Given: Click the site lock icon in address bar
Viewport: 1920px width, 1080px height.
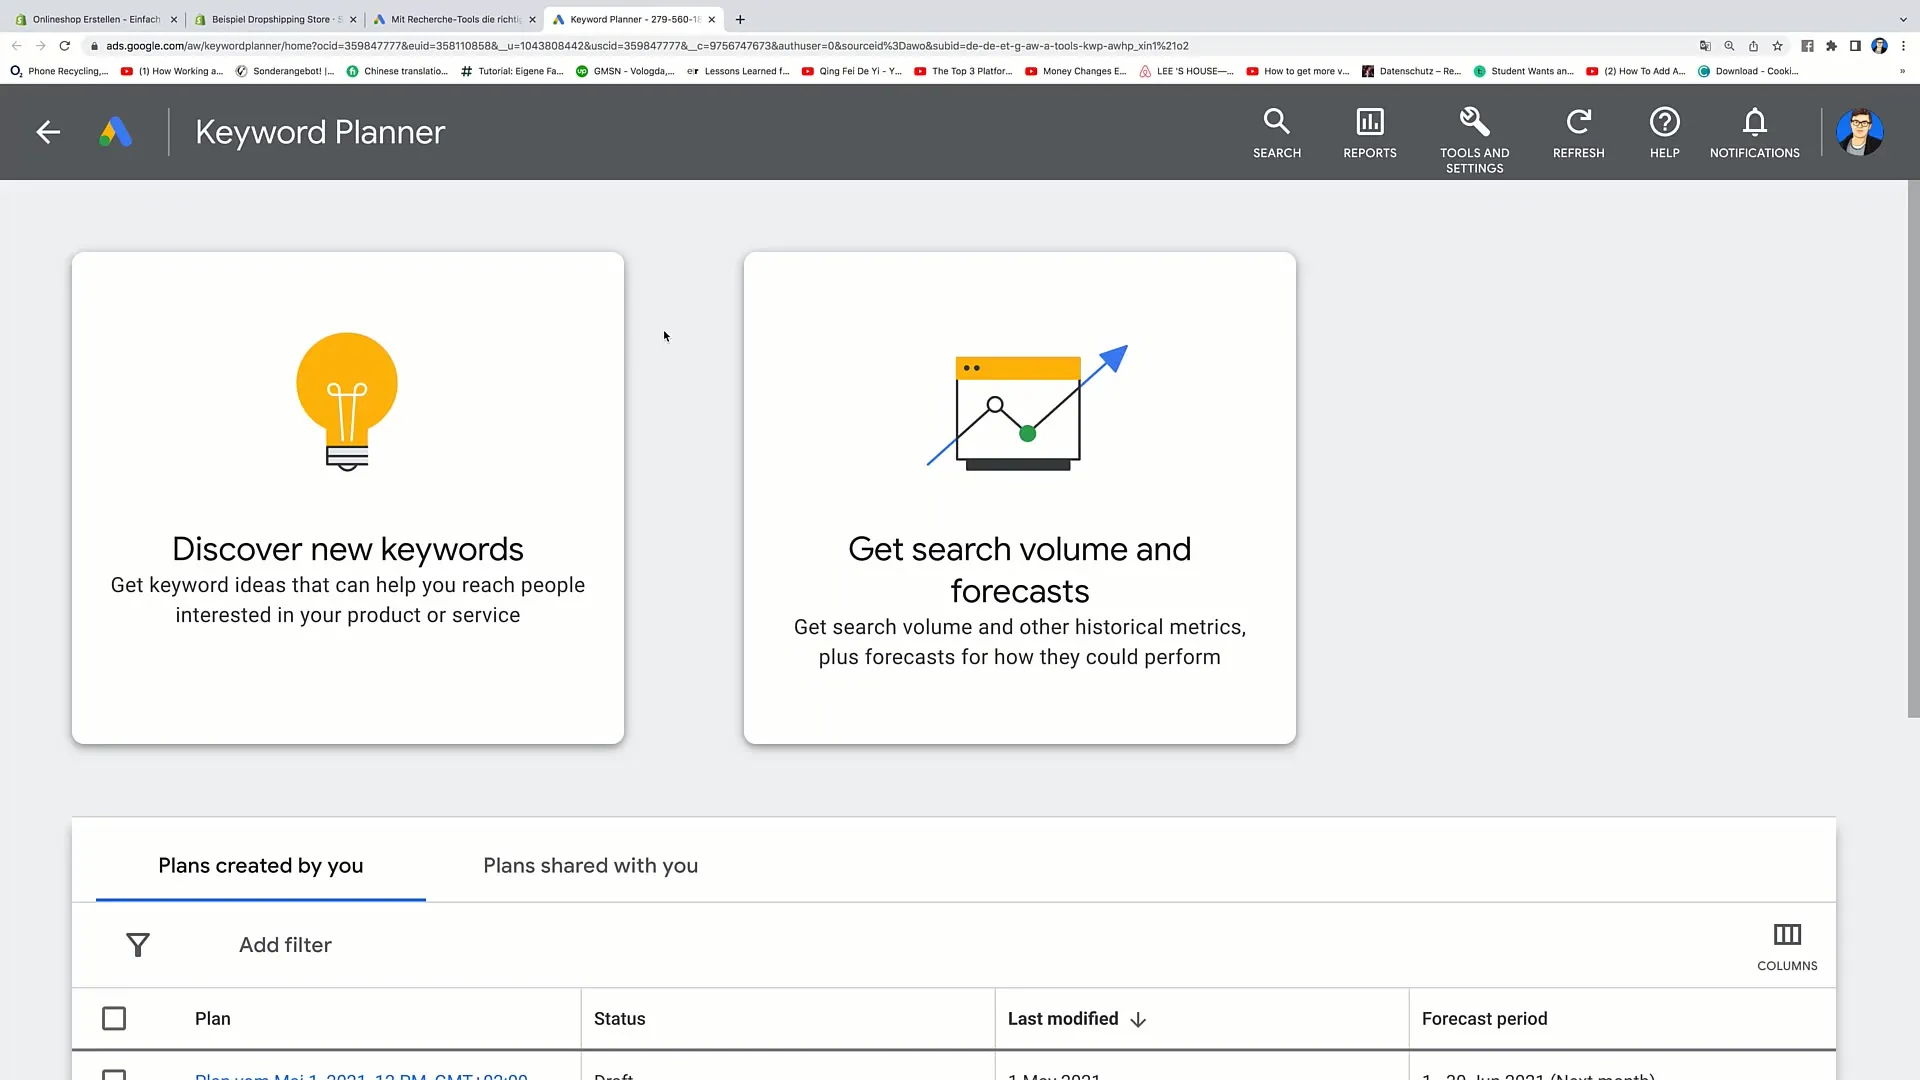Looking at the screenshot, I should (94, 46).
